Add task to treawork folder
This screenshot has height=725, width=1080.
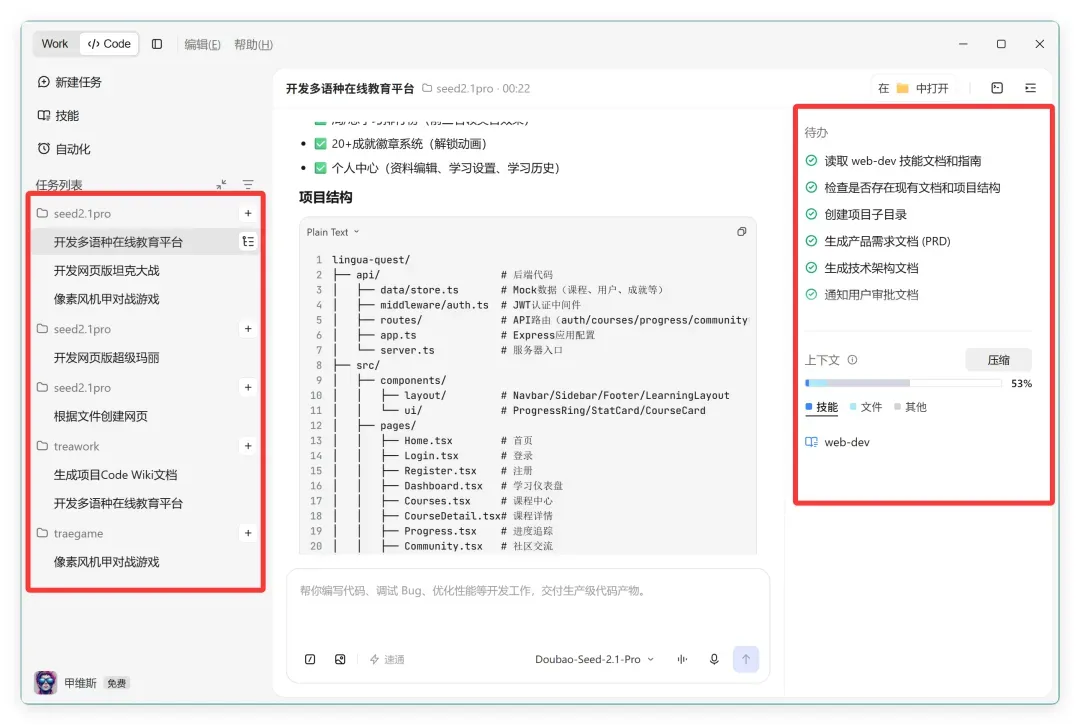click(x=248, y=446)
